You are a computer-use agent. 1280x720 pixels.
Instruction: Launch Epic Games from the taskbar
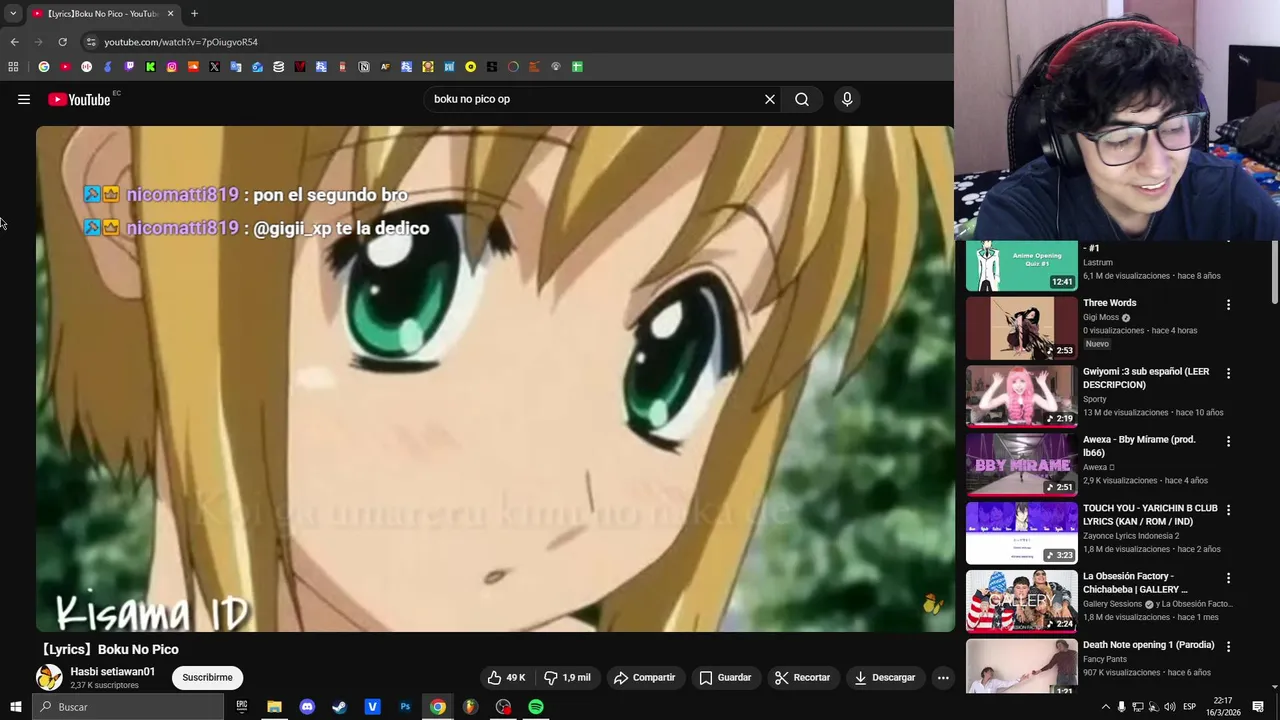(241, 707)
